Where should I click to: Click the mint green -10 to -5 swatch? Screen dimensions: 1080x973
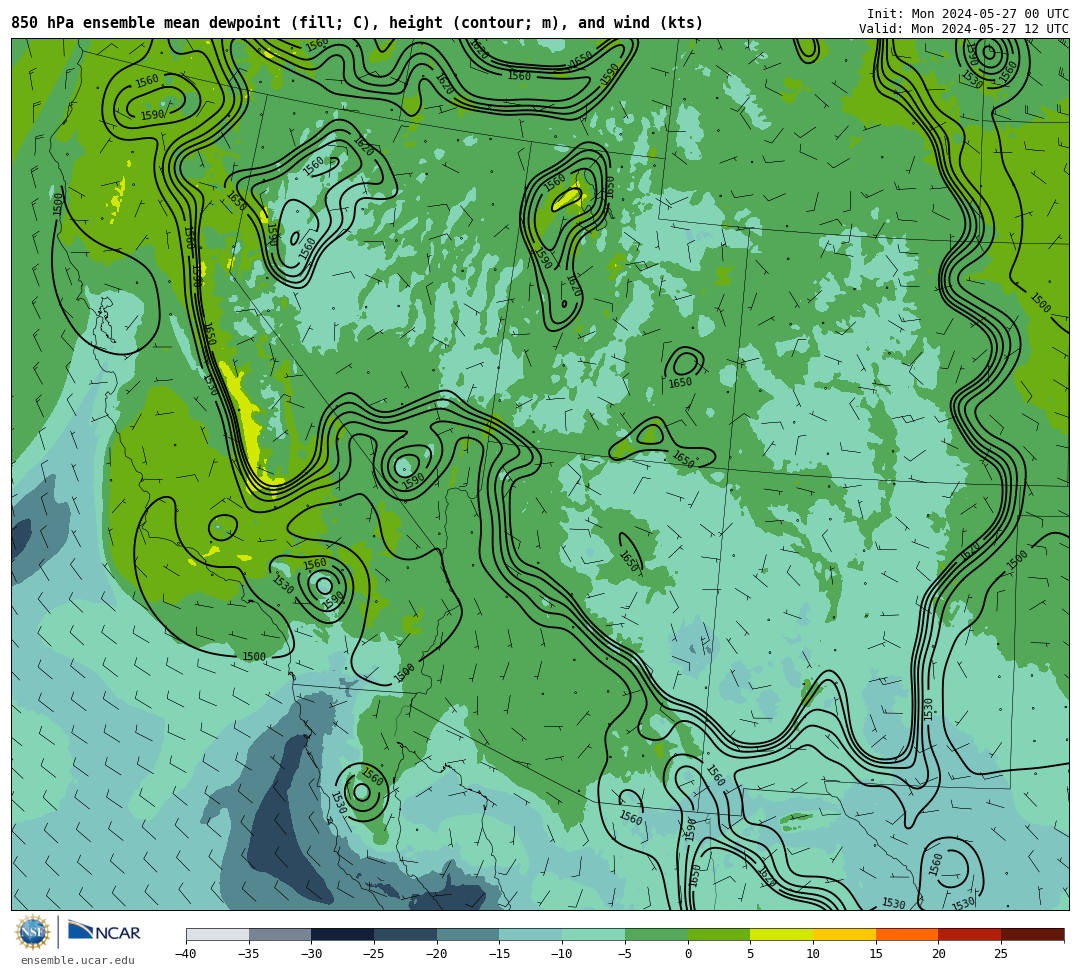point(594,934)
